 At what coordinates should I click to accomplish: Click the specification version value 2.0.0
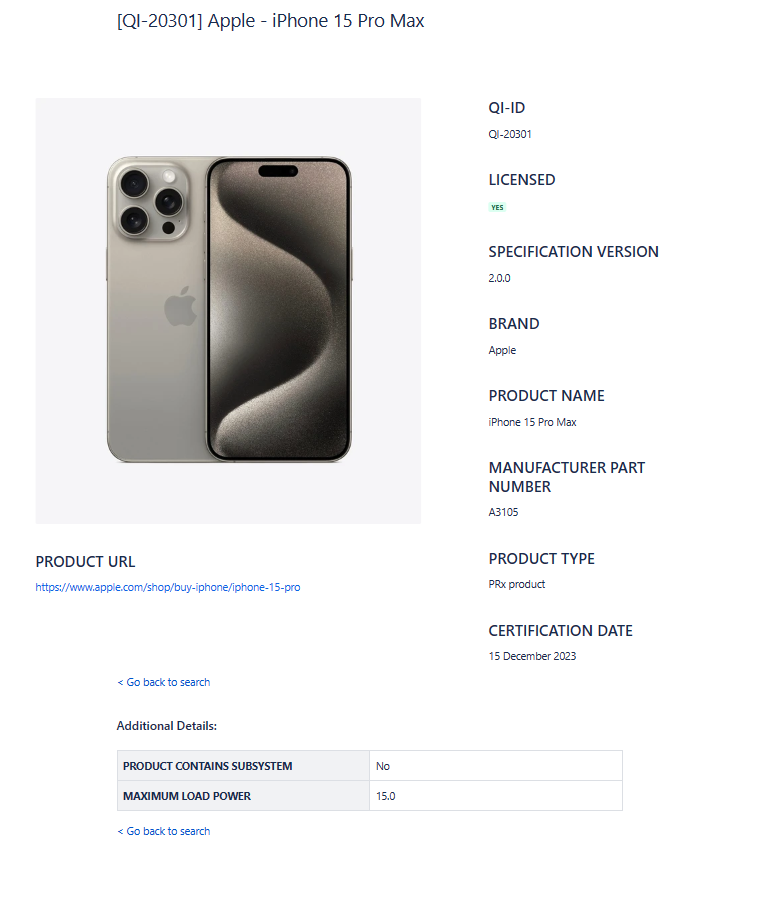499,278
